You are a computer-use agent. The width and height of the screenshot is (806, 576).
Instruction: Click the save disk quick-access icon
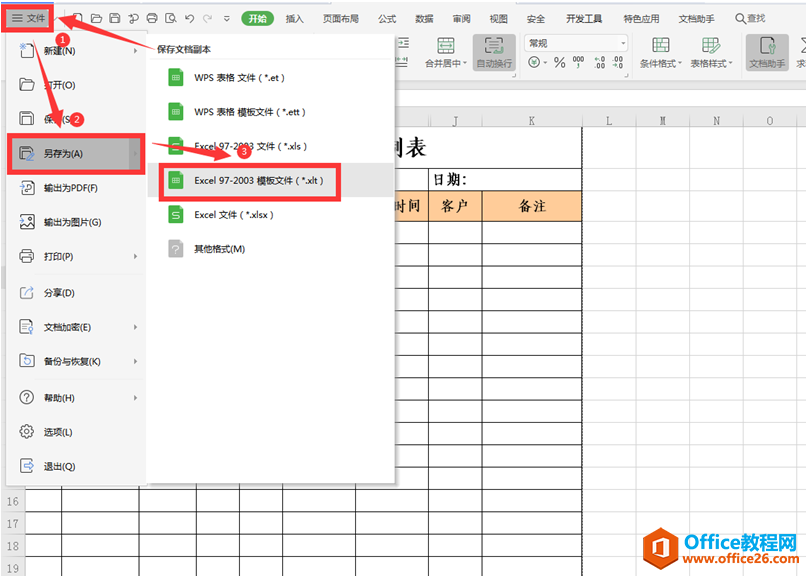(x=115, y=18)
